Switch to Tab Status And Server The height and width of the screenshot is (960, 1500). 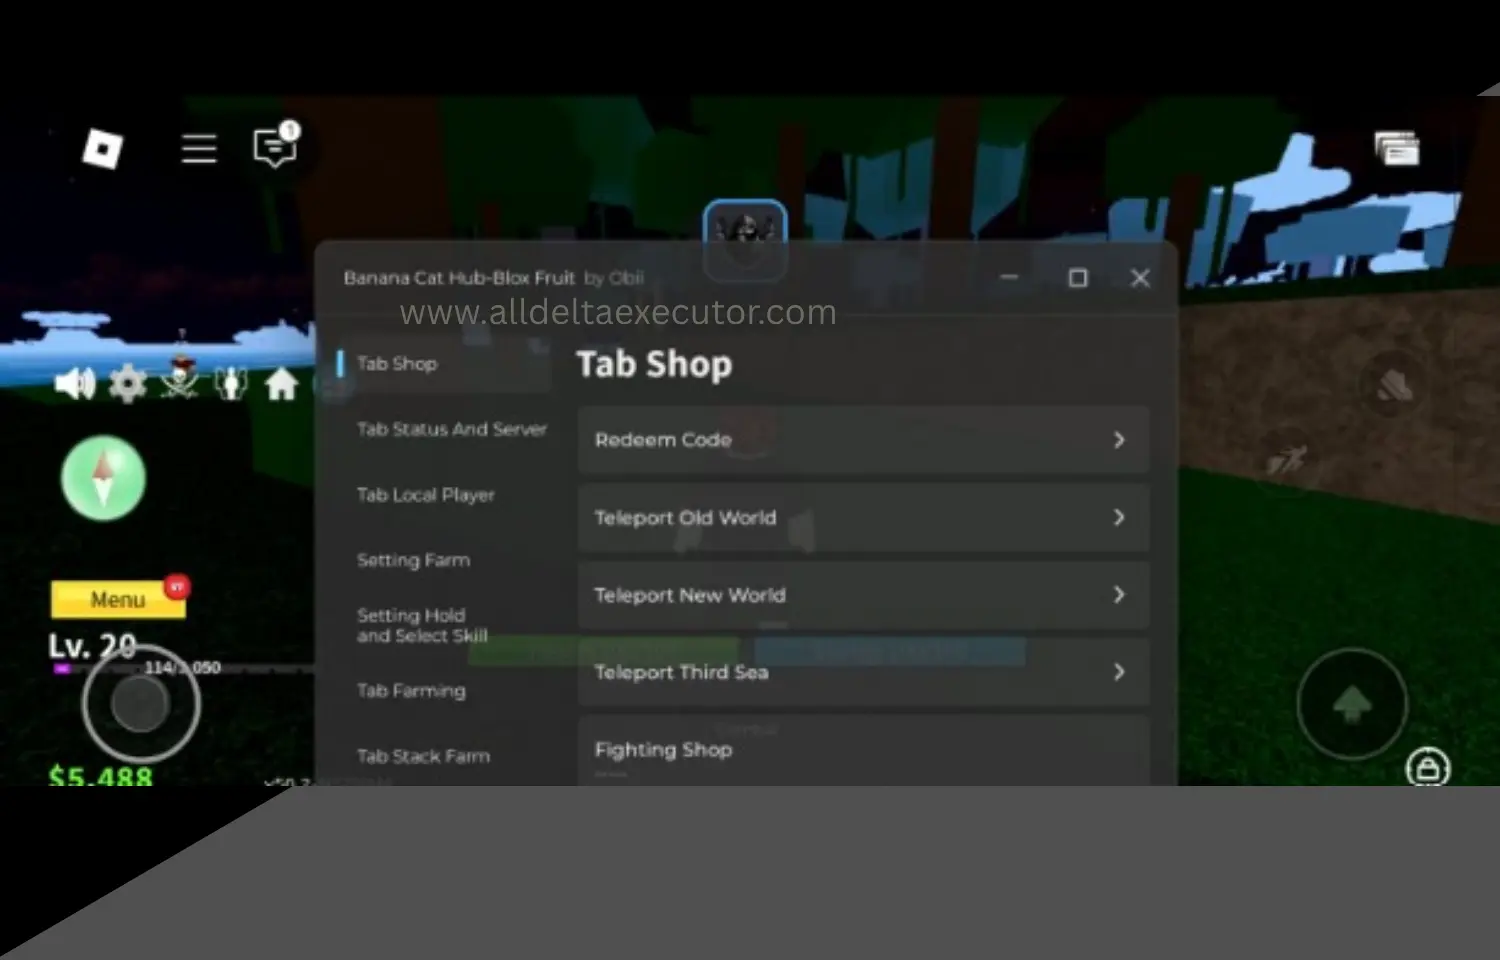[x=452, y=429]
